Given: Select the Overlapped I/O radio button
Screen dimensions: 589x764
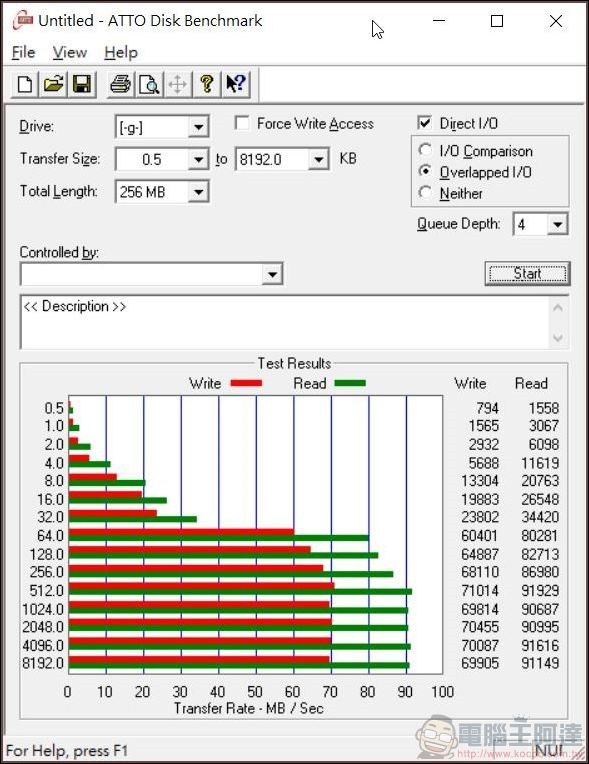Looking at the screenshot, I should pos(425,172).
